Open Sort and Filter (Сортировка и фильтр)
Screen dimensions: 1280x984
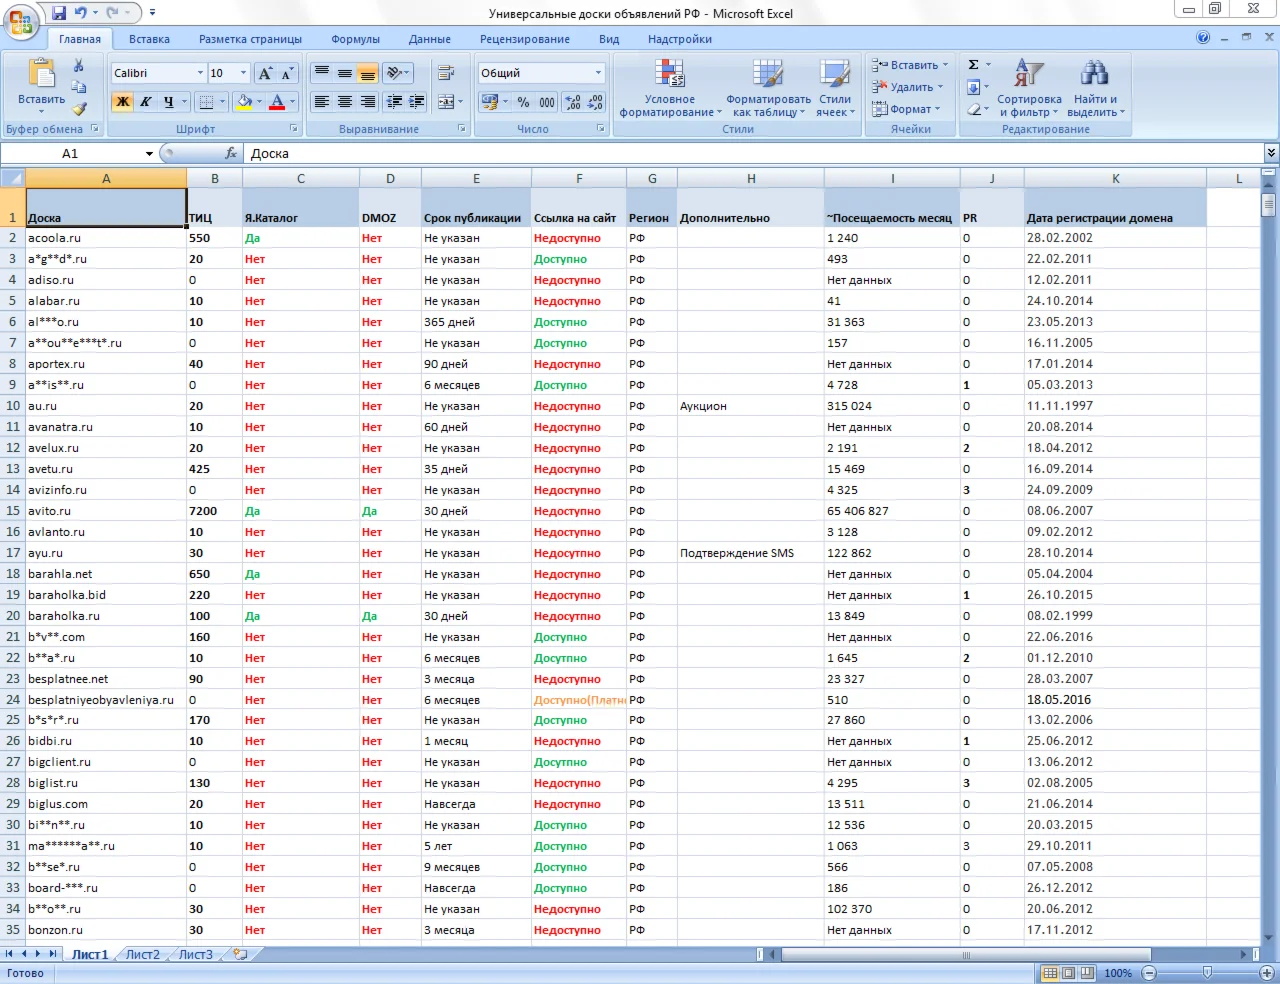(1029, 88)
